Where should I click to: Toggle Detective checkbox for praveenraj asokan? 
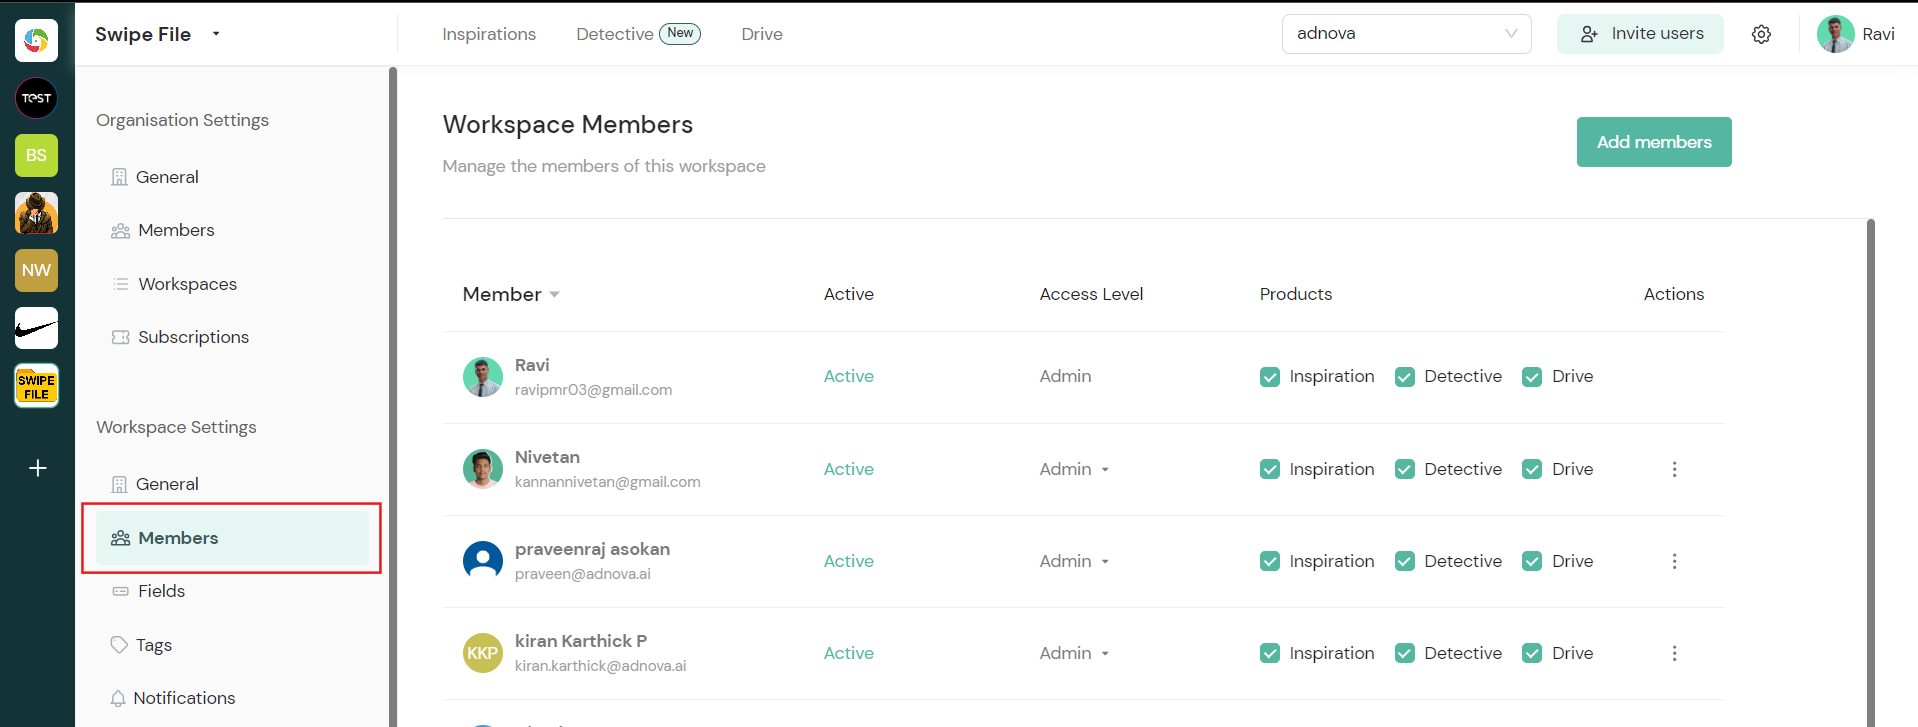(1405, 561)
